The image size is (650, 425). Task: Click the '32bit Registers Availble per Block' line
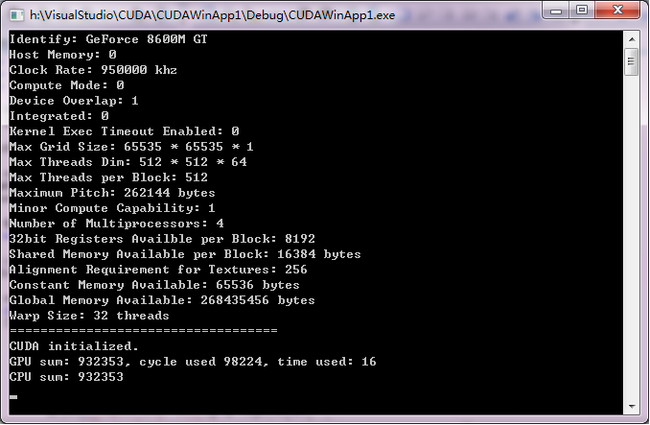(162, 239)
